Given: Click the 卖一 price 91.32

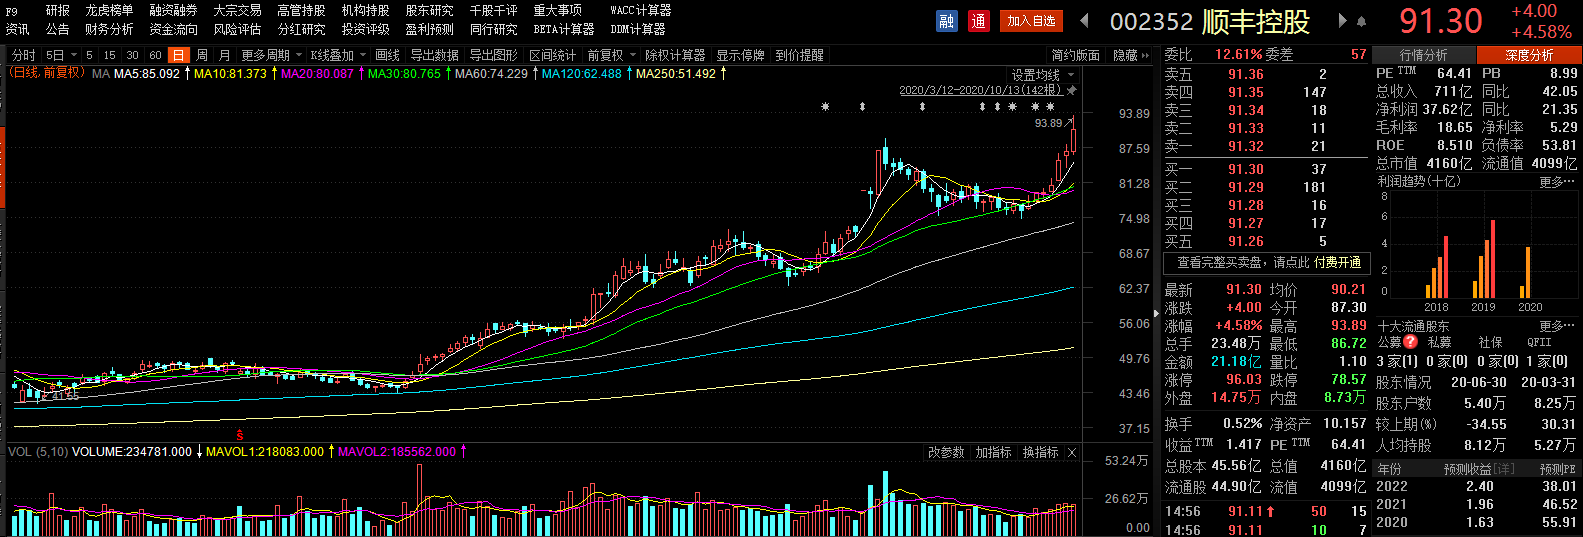Looking at the screenshot, I should click(x=1246, y=146).
